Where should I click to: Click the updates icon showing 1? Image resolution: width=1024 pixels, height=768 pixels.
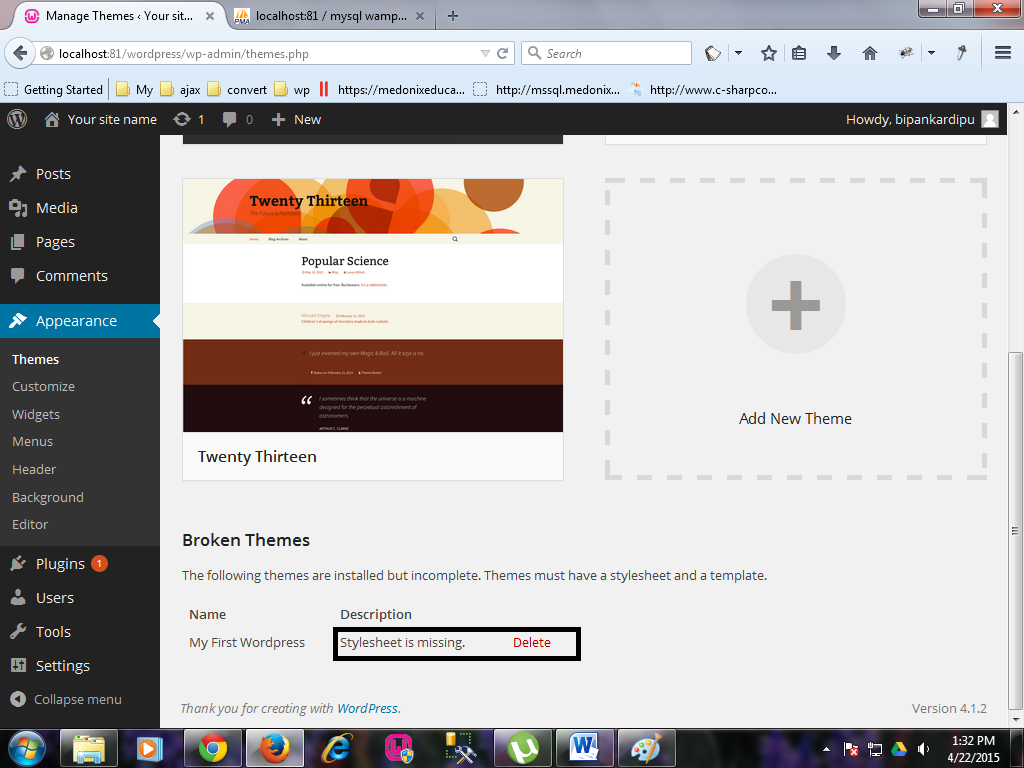tap(189, 120)
